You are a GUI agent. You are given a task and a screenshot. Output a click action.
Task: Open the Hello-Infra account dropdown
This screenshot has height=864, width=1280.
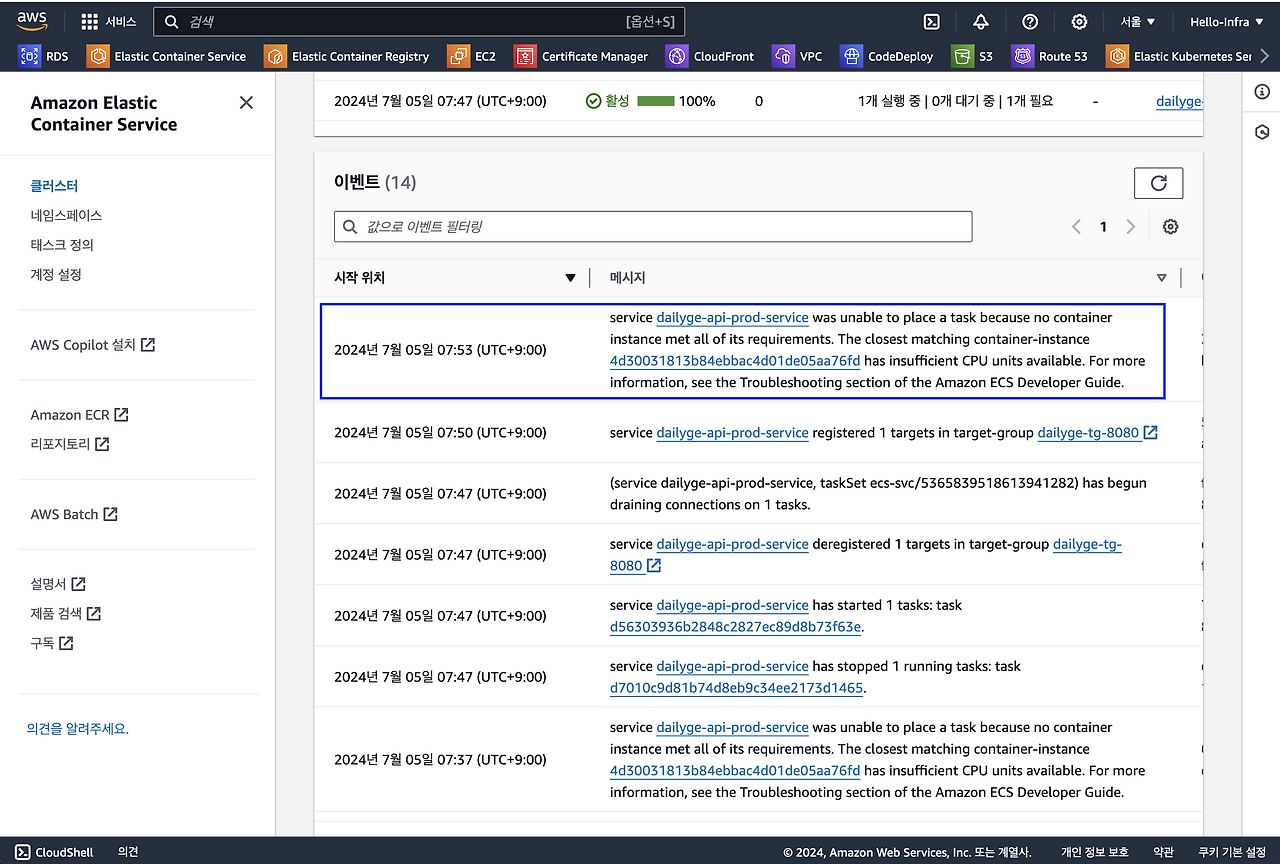pyautogui.click(x=1227, y=21)
